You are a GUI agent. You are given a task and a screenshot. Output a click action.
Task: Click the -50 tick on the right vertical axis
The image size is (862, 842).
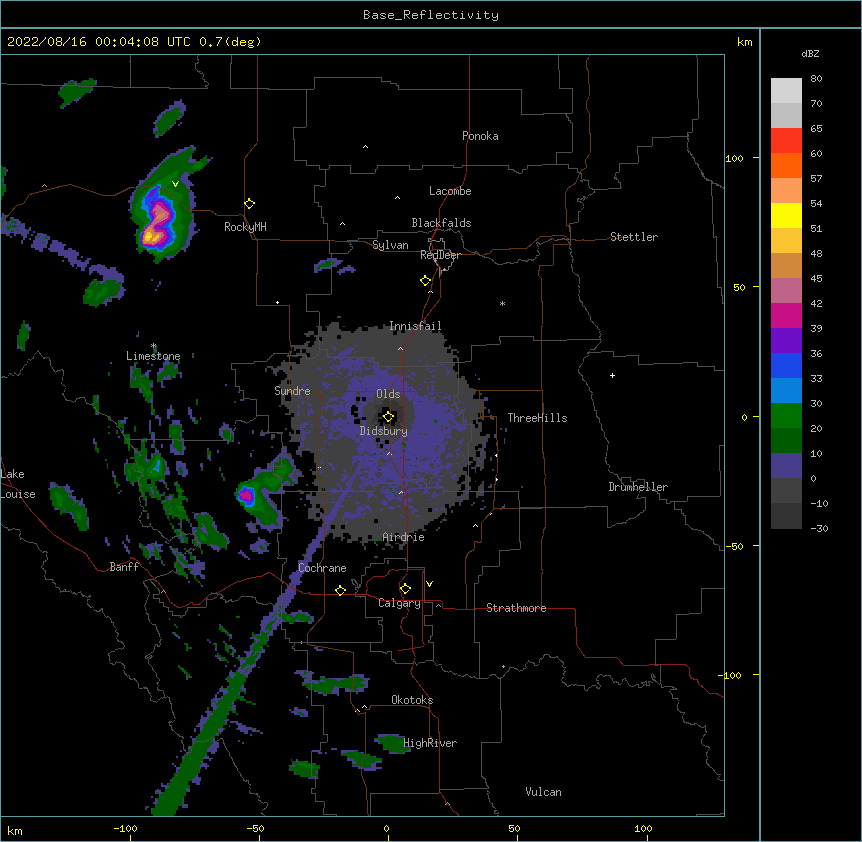coord(734,546)
